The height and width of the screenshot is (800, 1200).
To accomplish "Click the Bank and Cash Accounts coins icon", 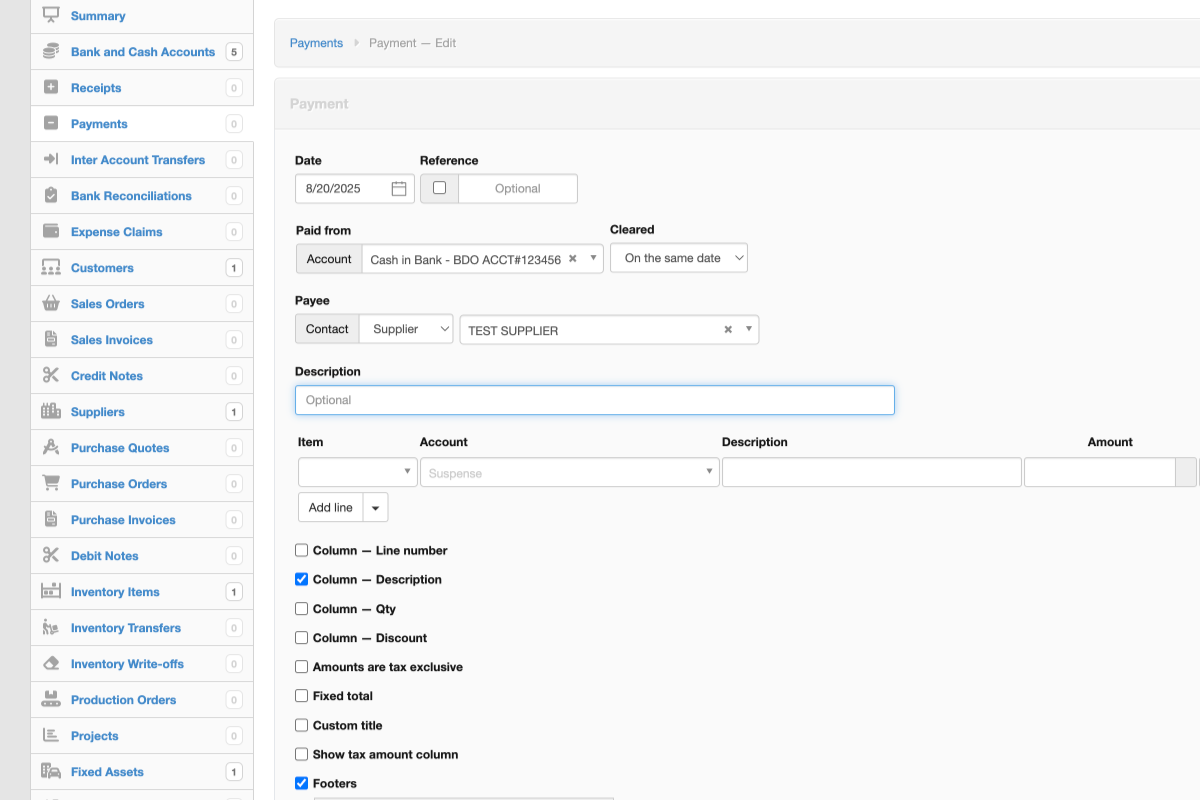I will [x=51, y=52].
